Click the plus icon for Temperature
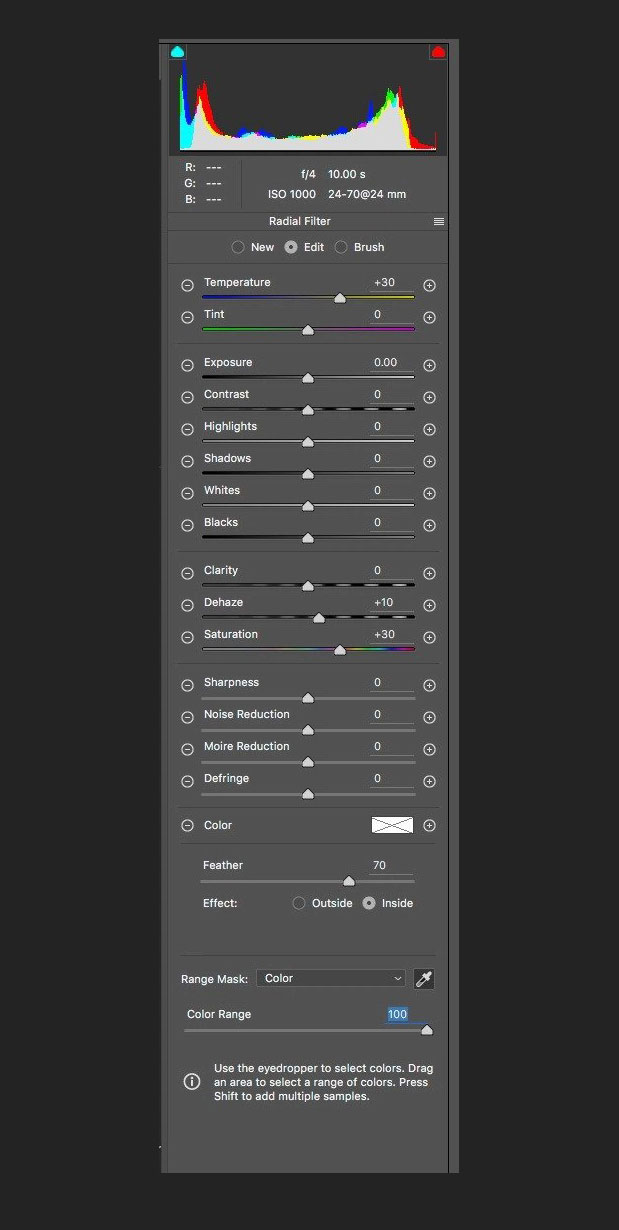619x1230 pixels. point(429,285)
